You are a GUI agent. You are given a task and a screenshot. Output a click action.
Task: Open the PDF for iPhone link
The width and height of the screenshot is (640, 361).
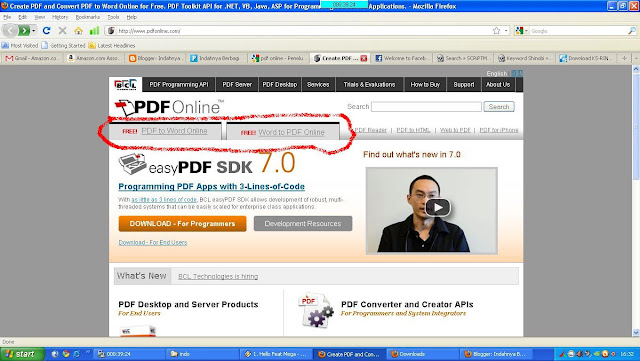click(499, 130)
